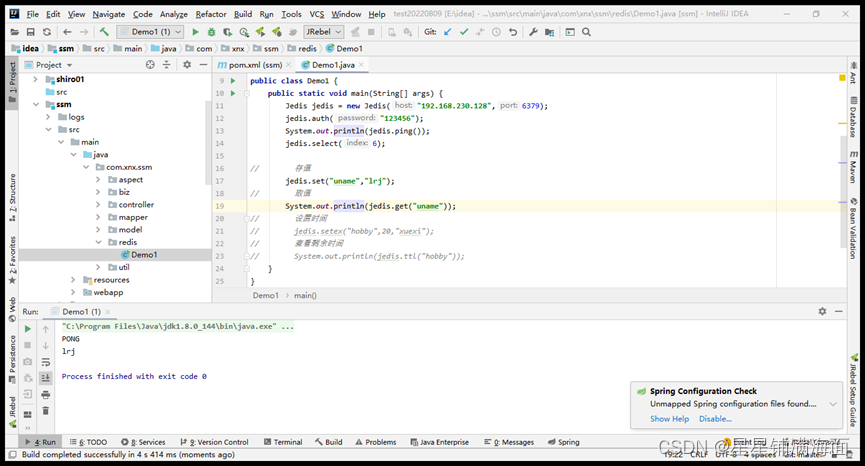Toggle soft-wrap in Run console

click(x=46, y=361)
